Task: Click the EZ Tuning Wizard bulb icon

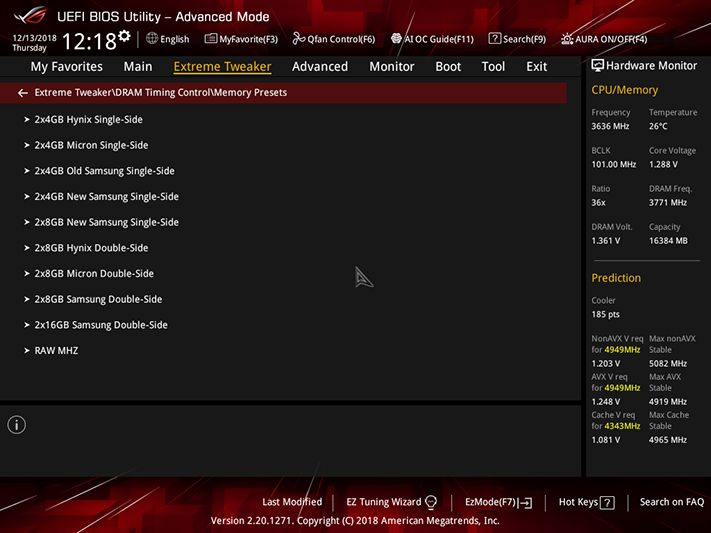Action: (x=431, y=502)
